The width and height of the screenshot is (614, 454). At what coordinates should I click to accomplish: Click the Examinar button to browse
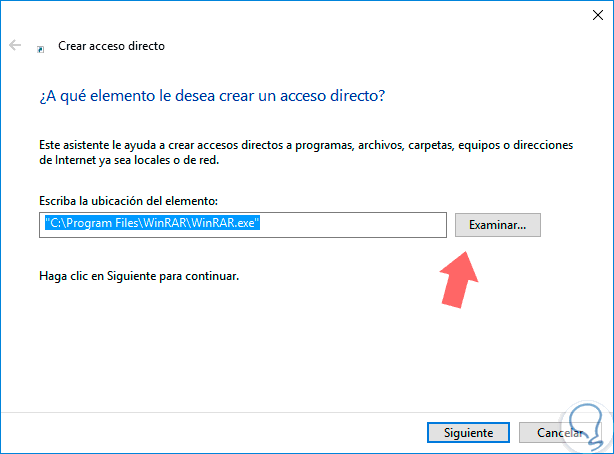point(498,225)
